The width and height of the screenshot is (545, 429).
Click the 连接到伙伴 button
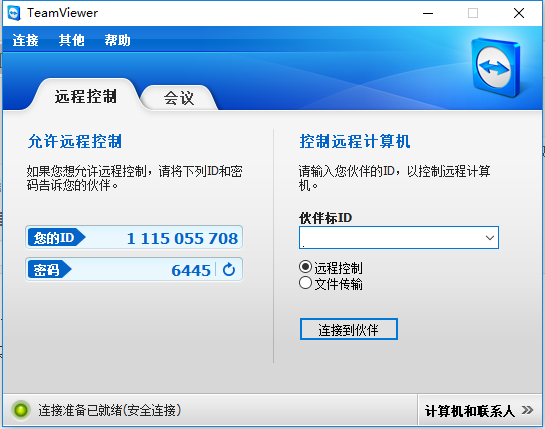(349, 329)
